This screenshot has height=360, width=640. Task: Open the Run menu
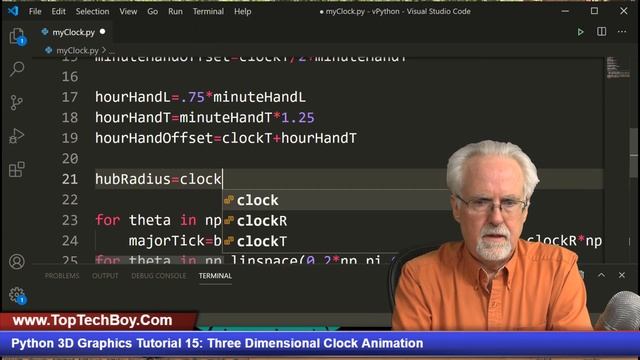(x=176, y=11)
